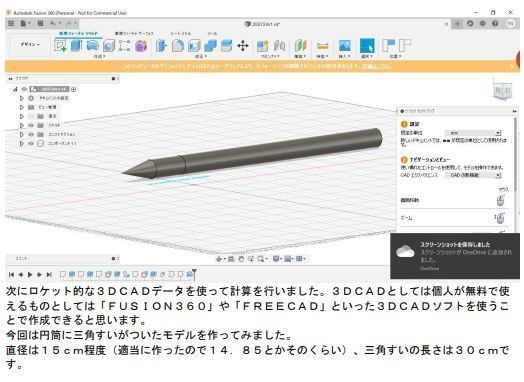Select the Split Body tool
The image size is (524, 382).
pos(227,46)
